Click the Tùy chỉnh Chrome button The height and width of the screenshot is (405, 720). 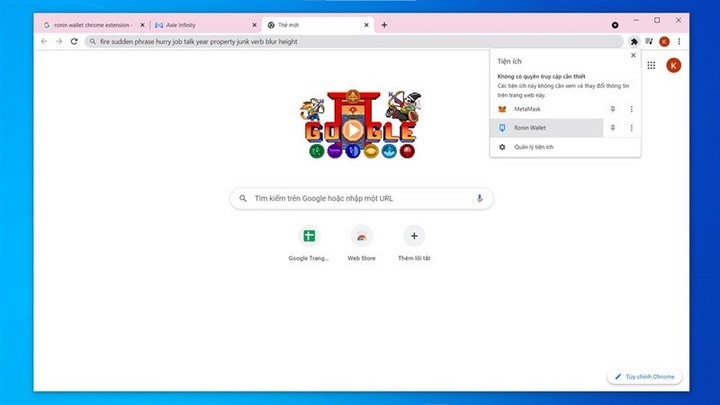[x=646, y=376]
